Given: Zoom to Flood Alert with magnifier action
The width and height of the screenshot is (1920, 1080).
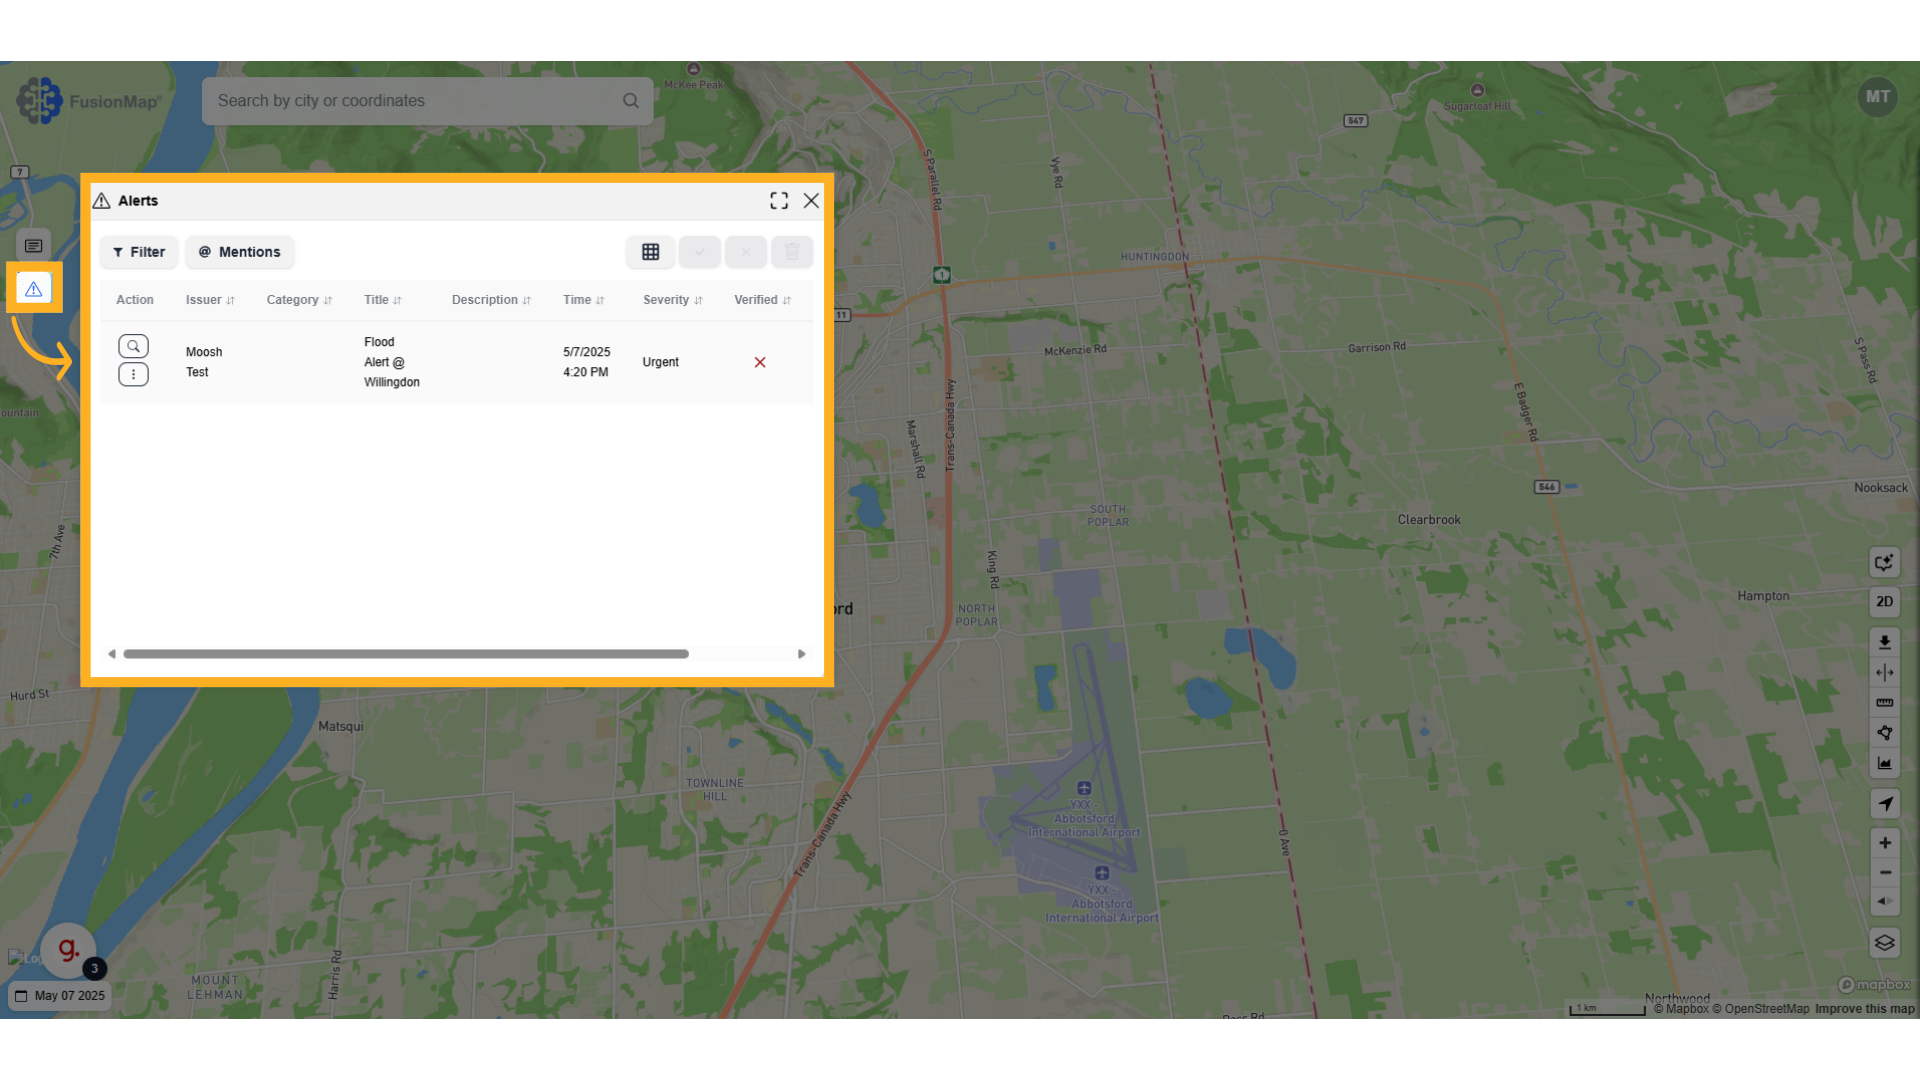Looking at the screenshot, I should (x=133, y=346).
